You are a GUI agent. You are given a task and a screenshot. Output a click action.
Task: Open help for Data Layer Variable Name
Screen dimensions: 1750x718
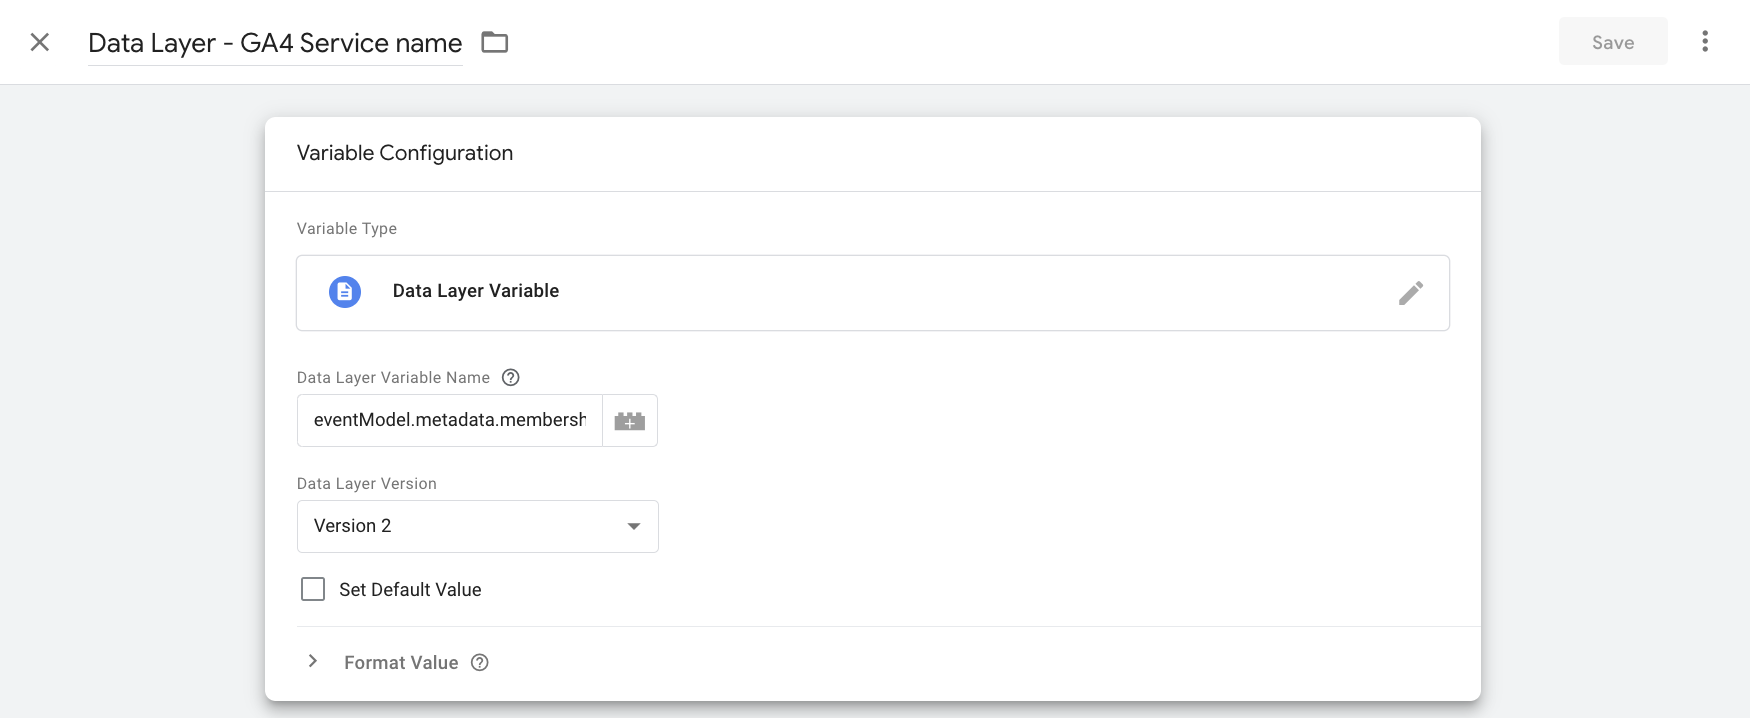(x=511, y=377)
